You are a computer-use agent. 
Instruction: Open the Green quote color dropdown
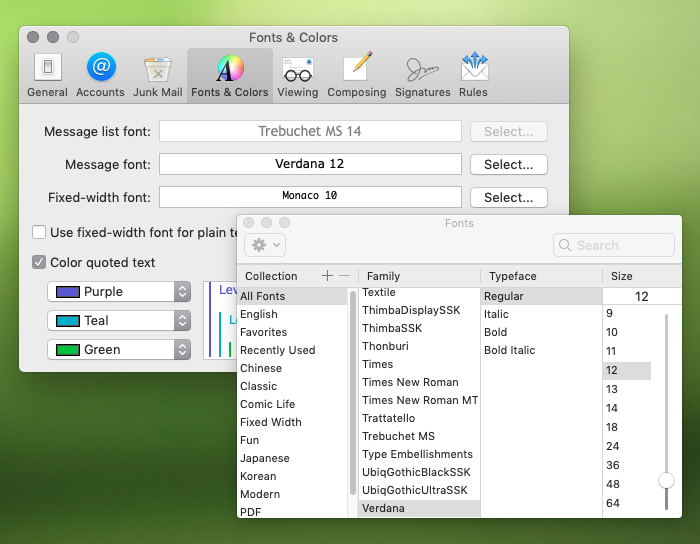click(x=118, y=350)
